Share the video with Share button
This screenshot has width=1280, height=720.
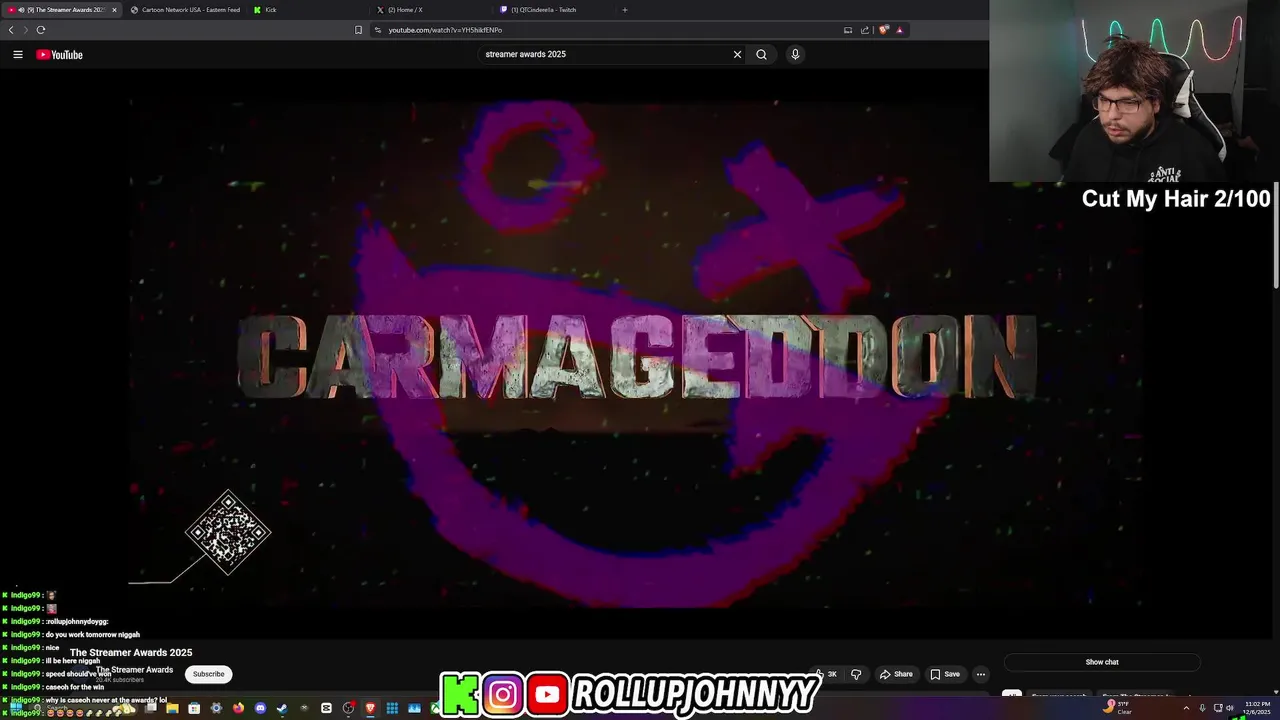point(896,674)
